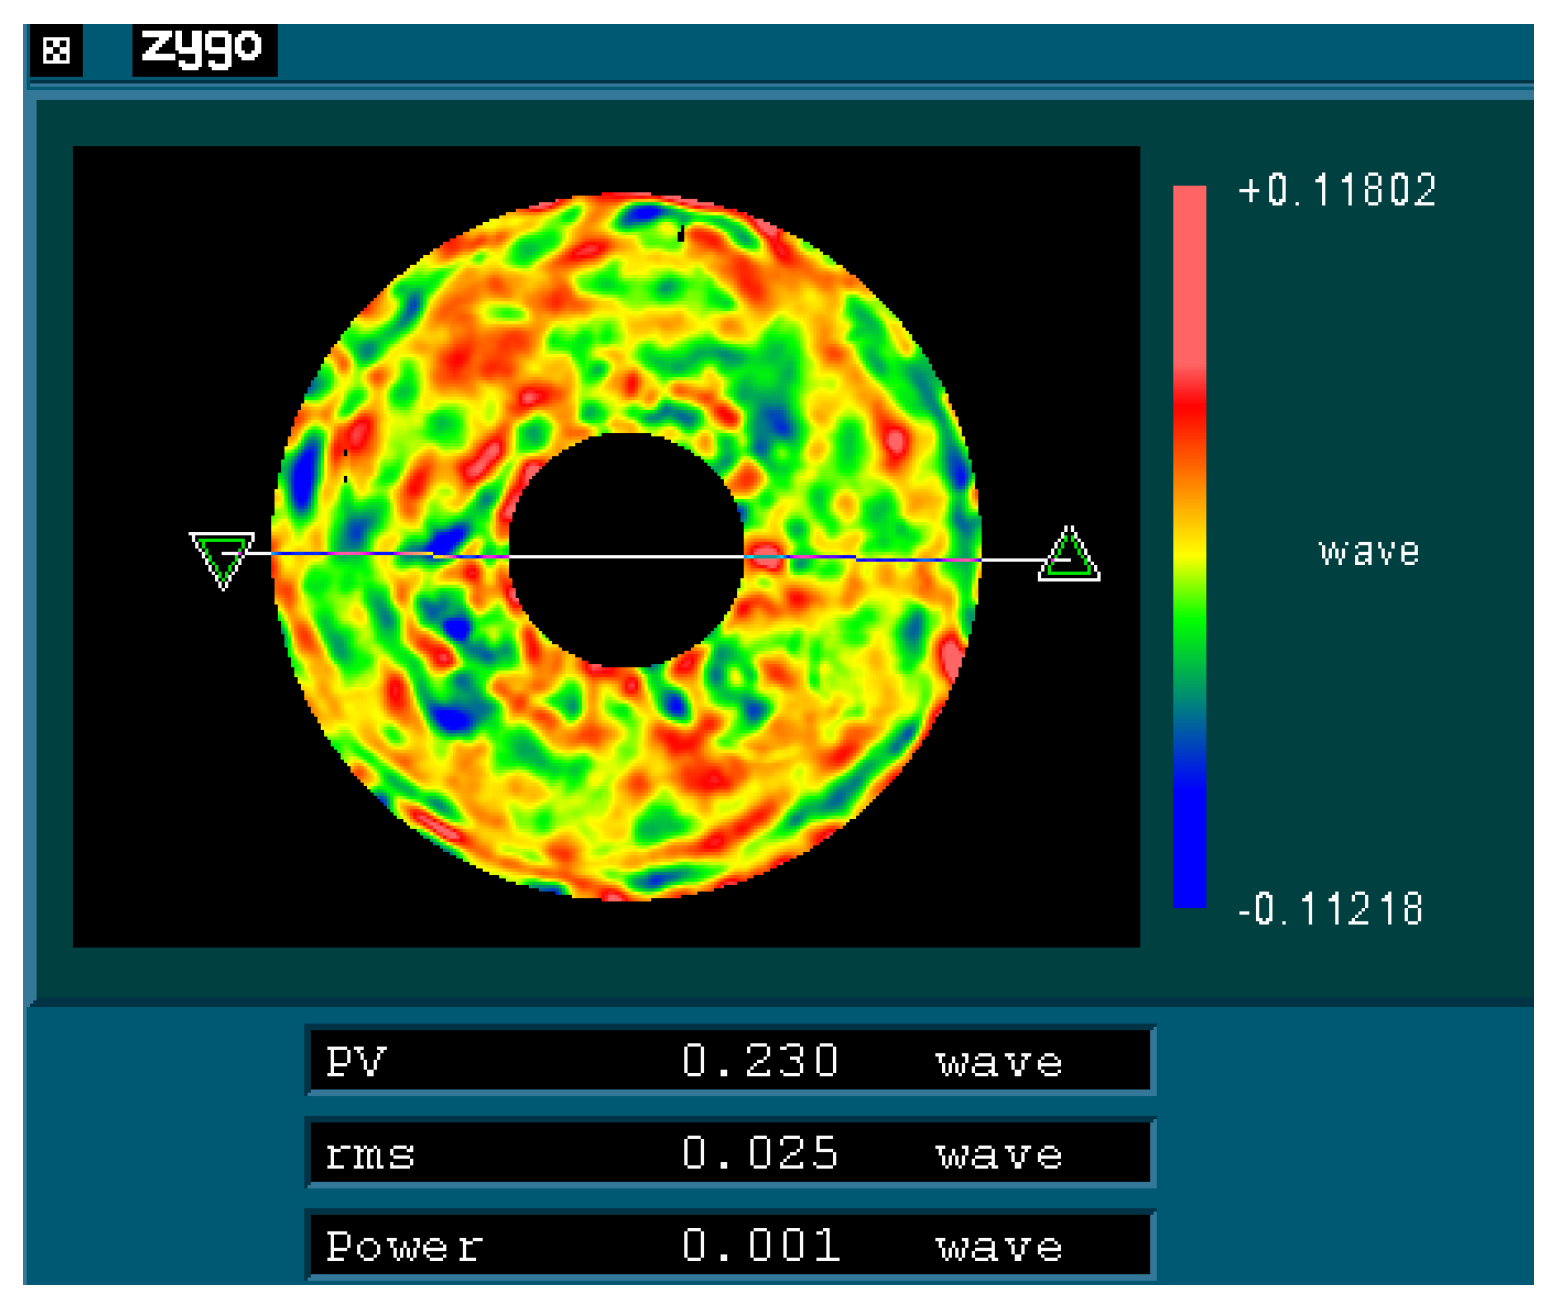The image size is (1557, 1306).
Task: Click the zygo logo
Action: (203, 48)
